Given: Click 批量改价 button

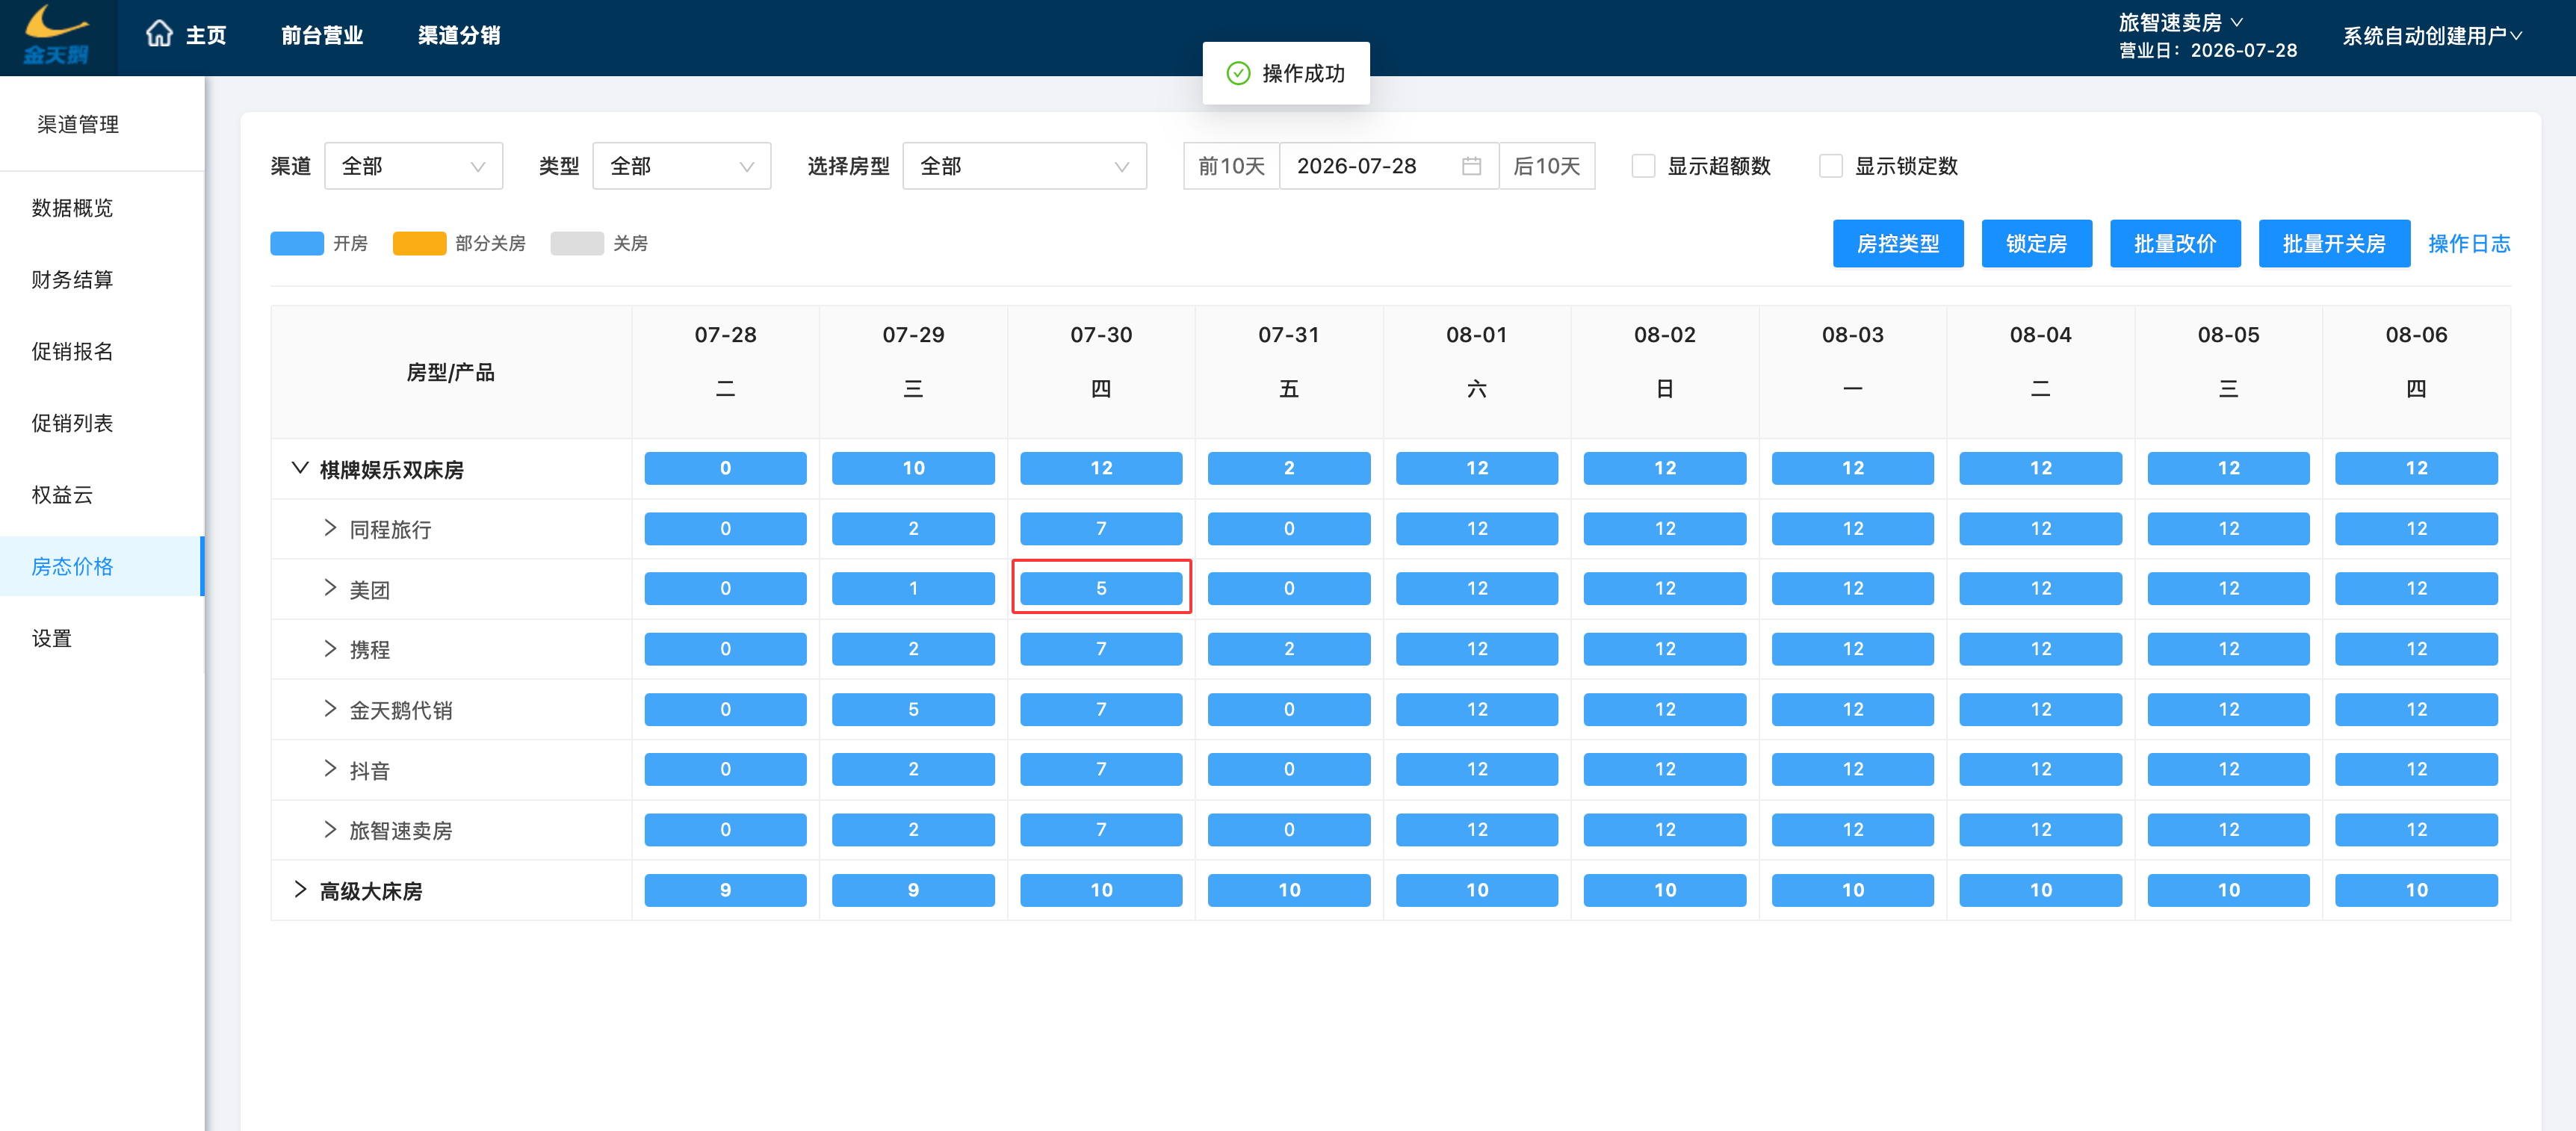Looking at the screenshot, I should pos(2175,244).
